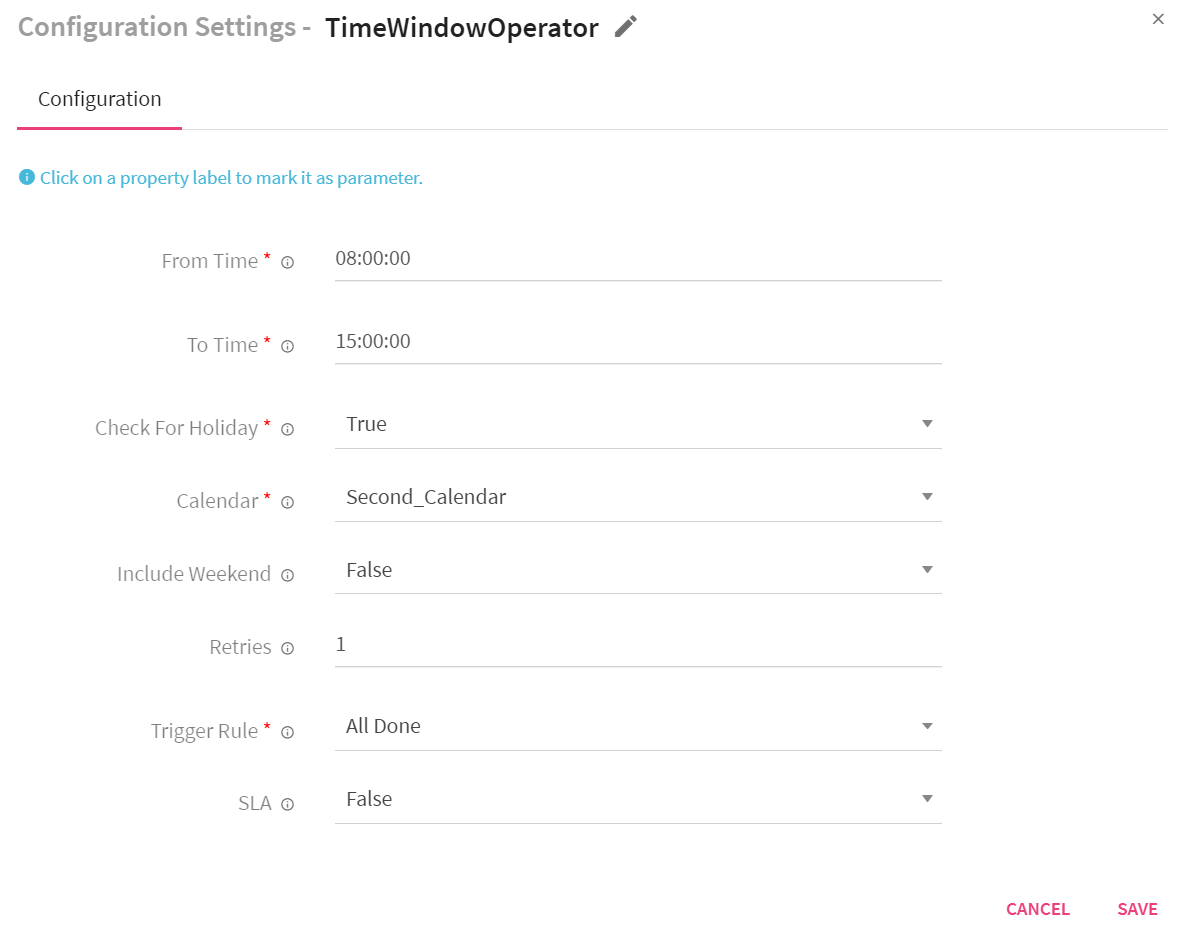
Task: Click the From Time label to mark as parameter
Action: point(211,260)
